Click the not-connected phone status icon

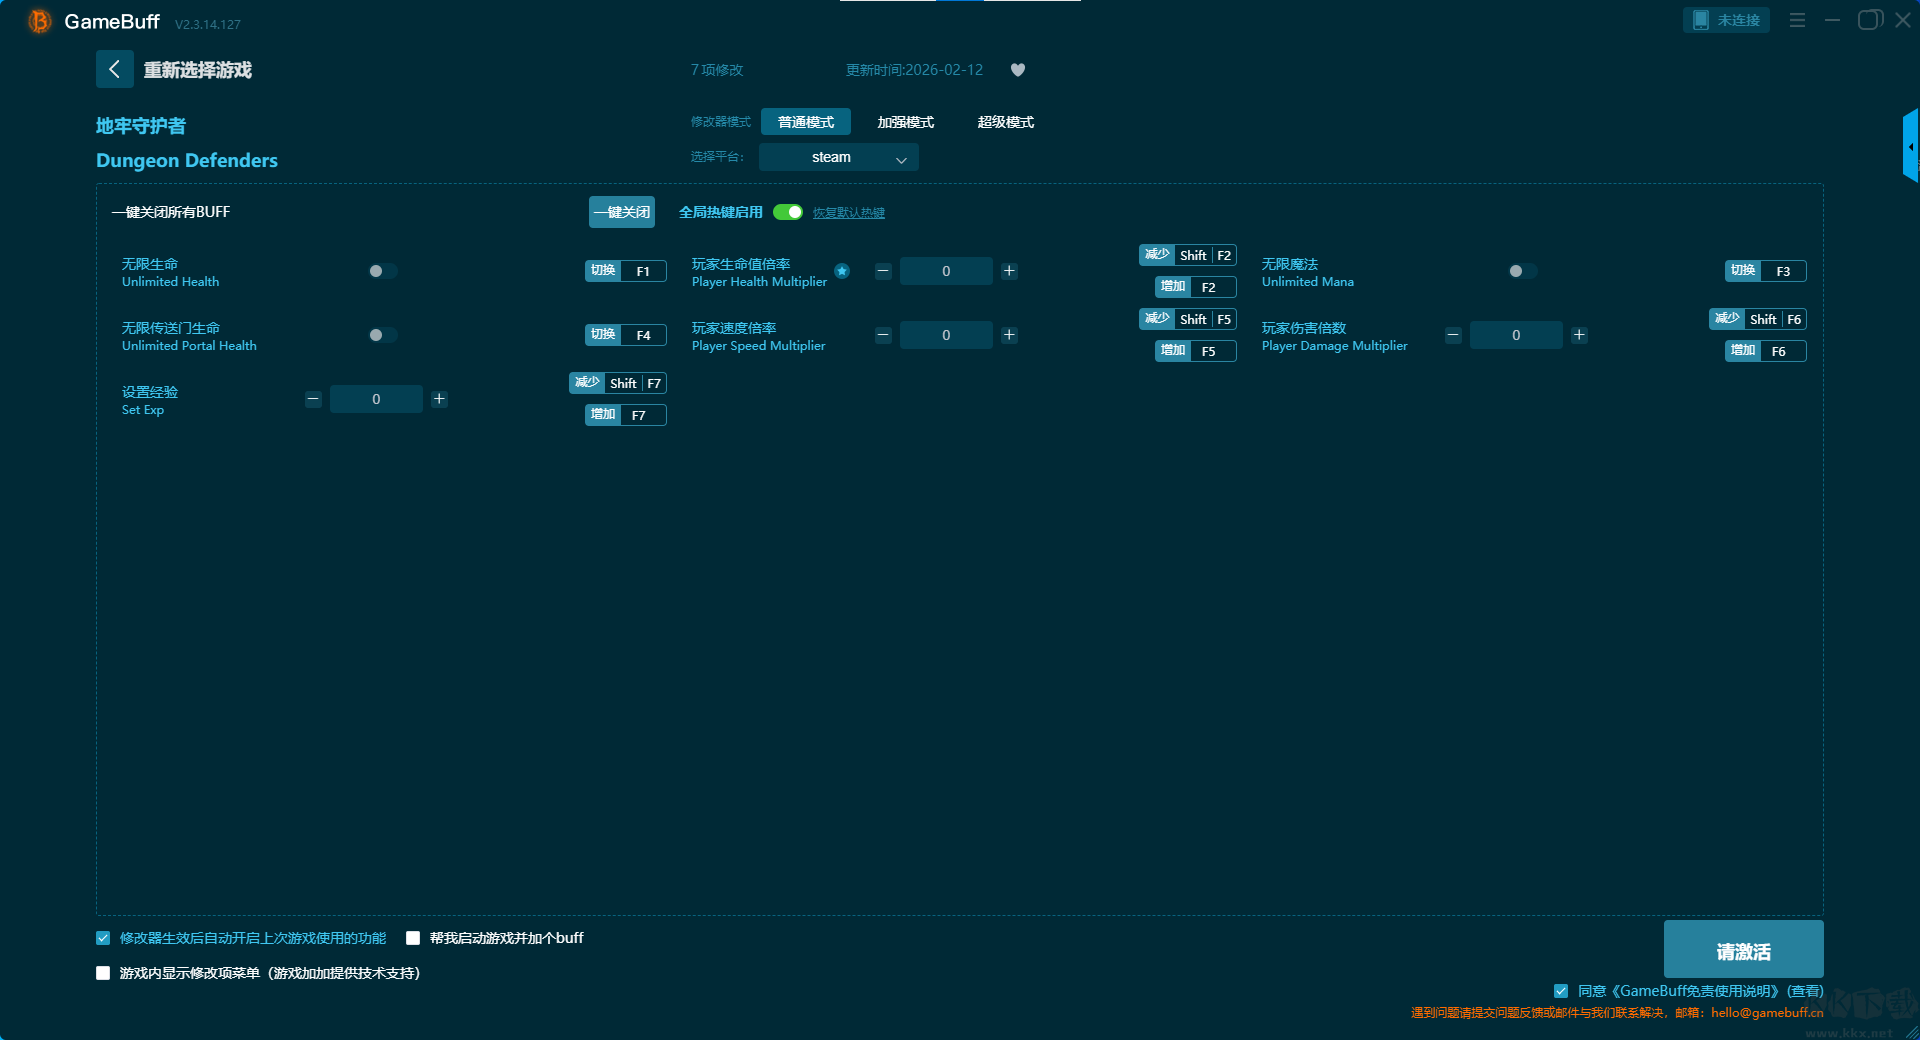point(1700,20)
